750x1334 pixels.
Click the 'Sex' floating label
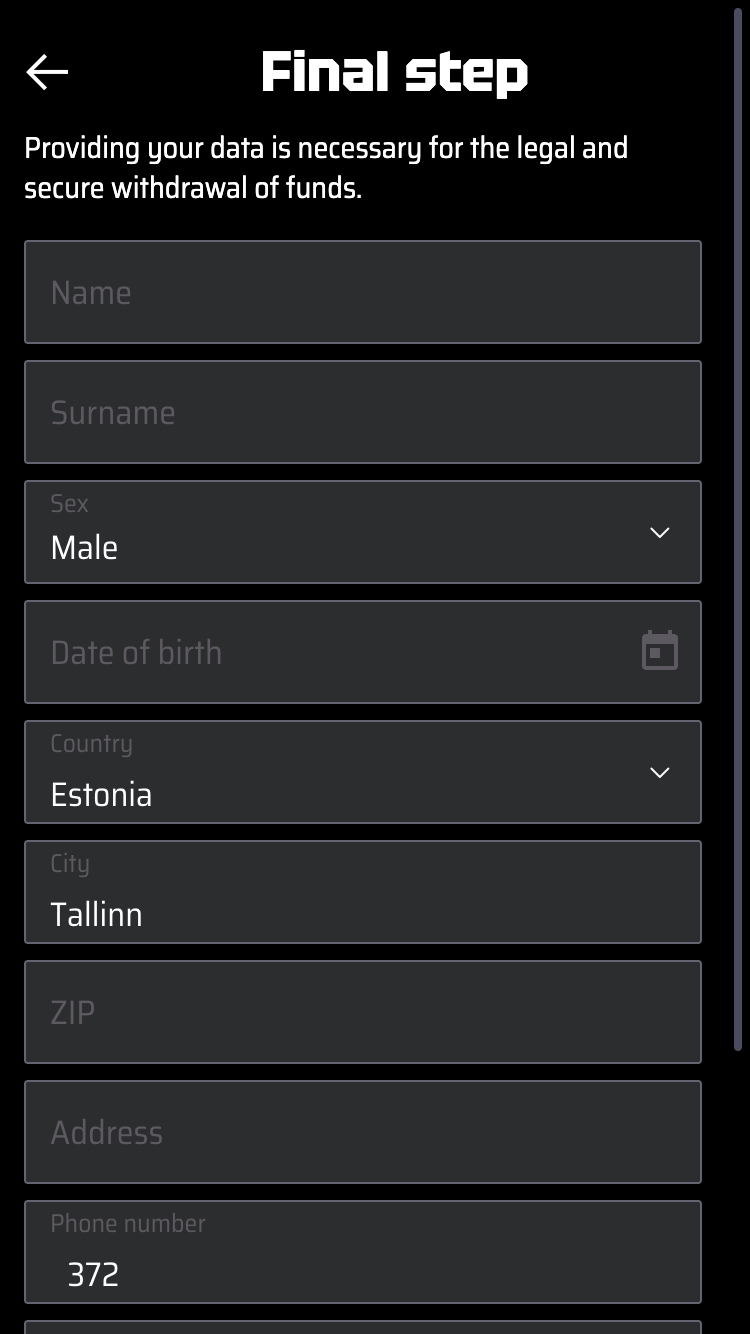(69, 503)
